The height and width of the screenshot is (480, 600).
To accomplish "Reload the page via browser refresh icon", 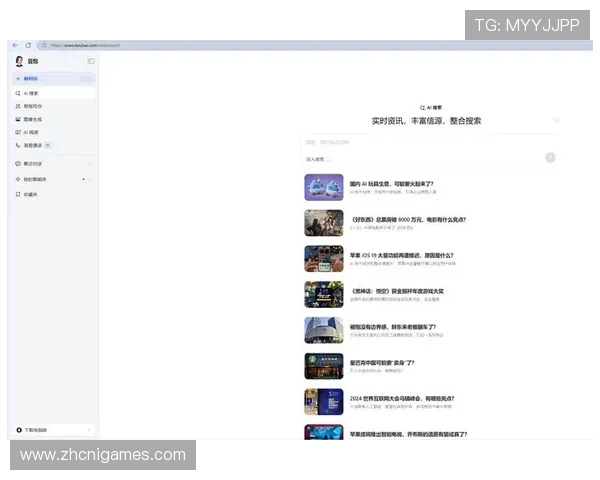I will click(x=28, y=45).
